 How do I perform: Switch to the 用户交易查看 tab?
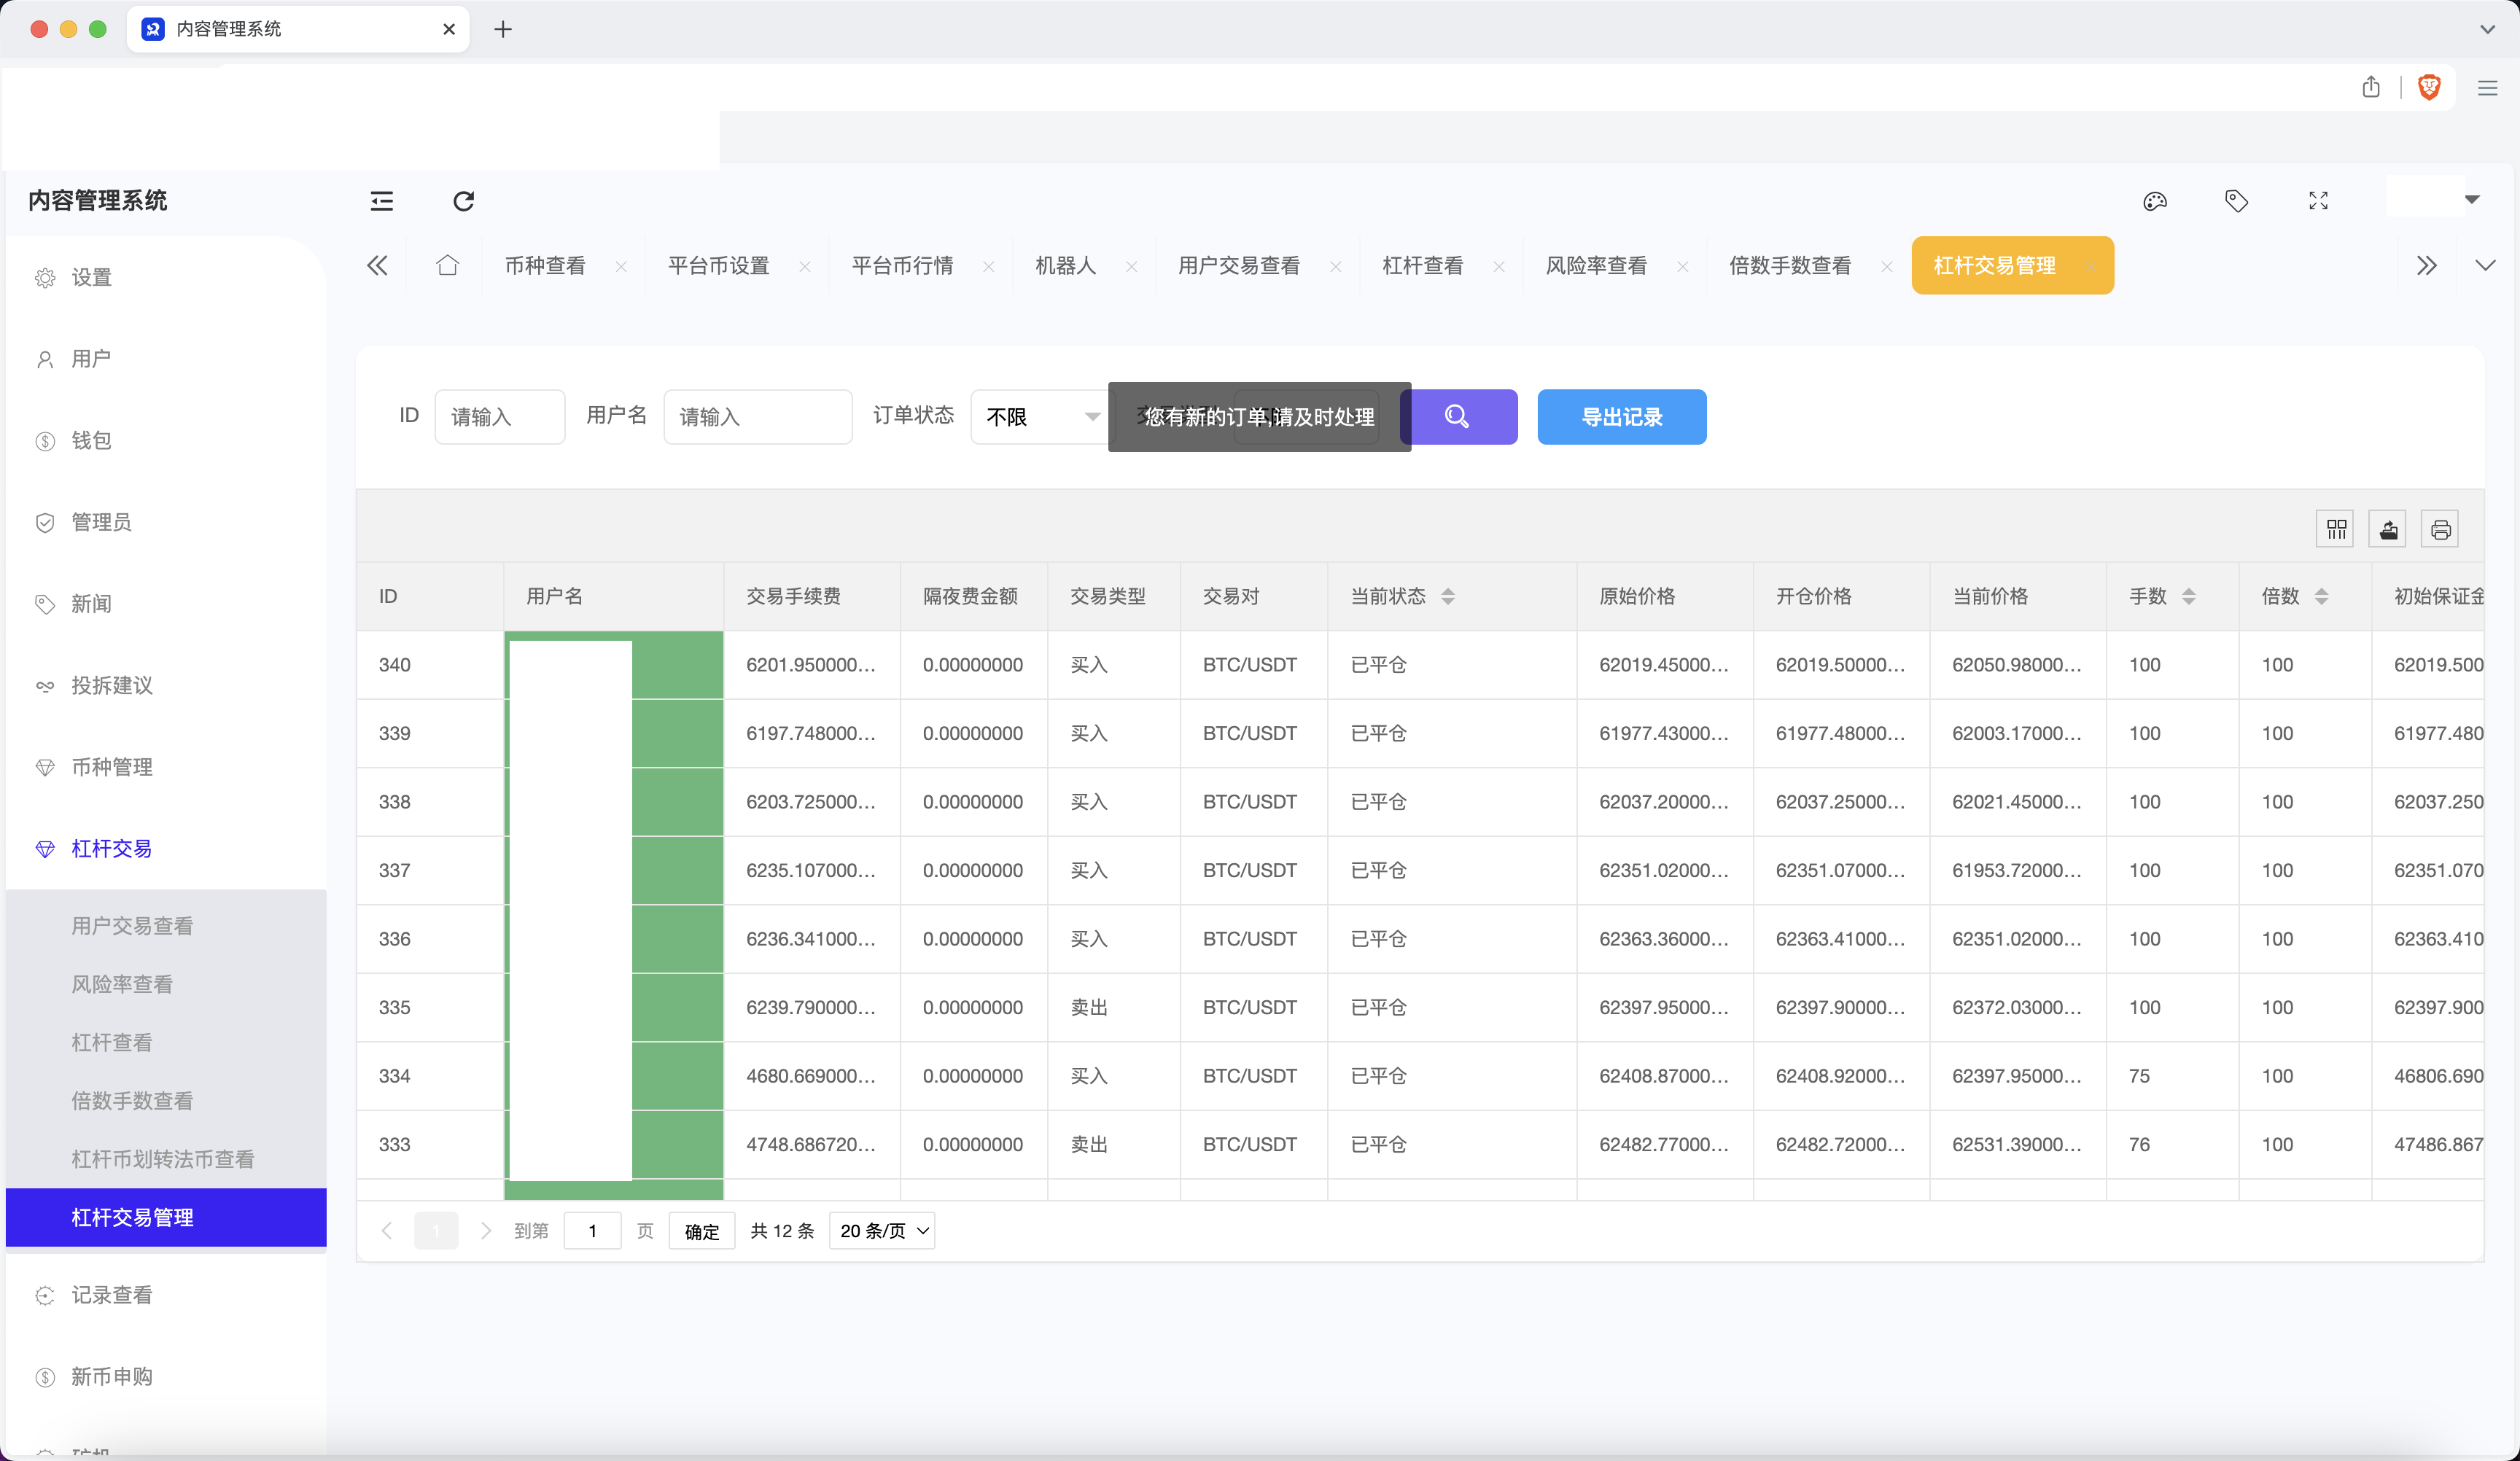tap(1239, 265)
